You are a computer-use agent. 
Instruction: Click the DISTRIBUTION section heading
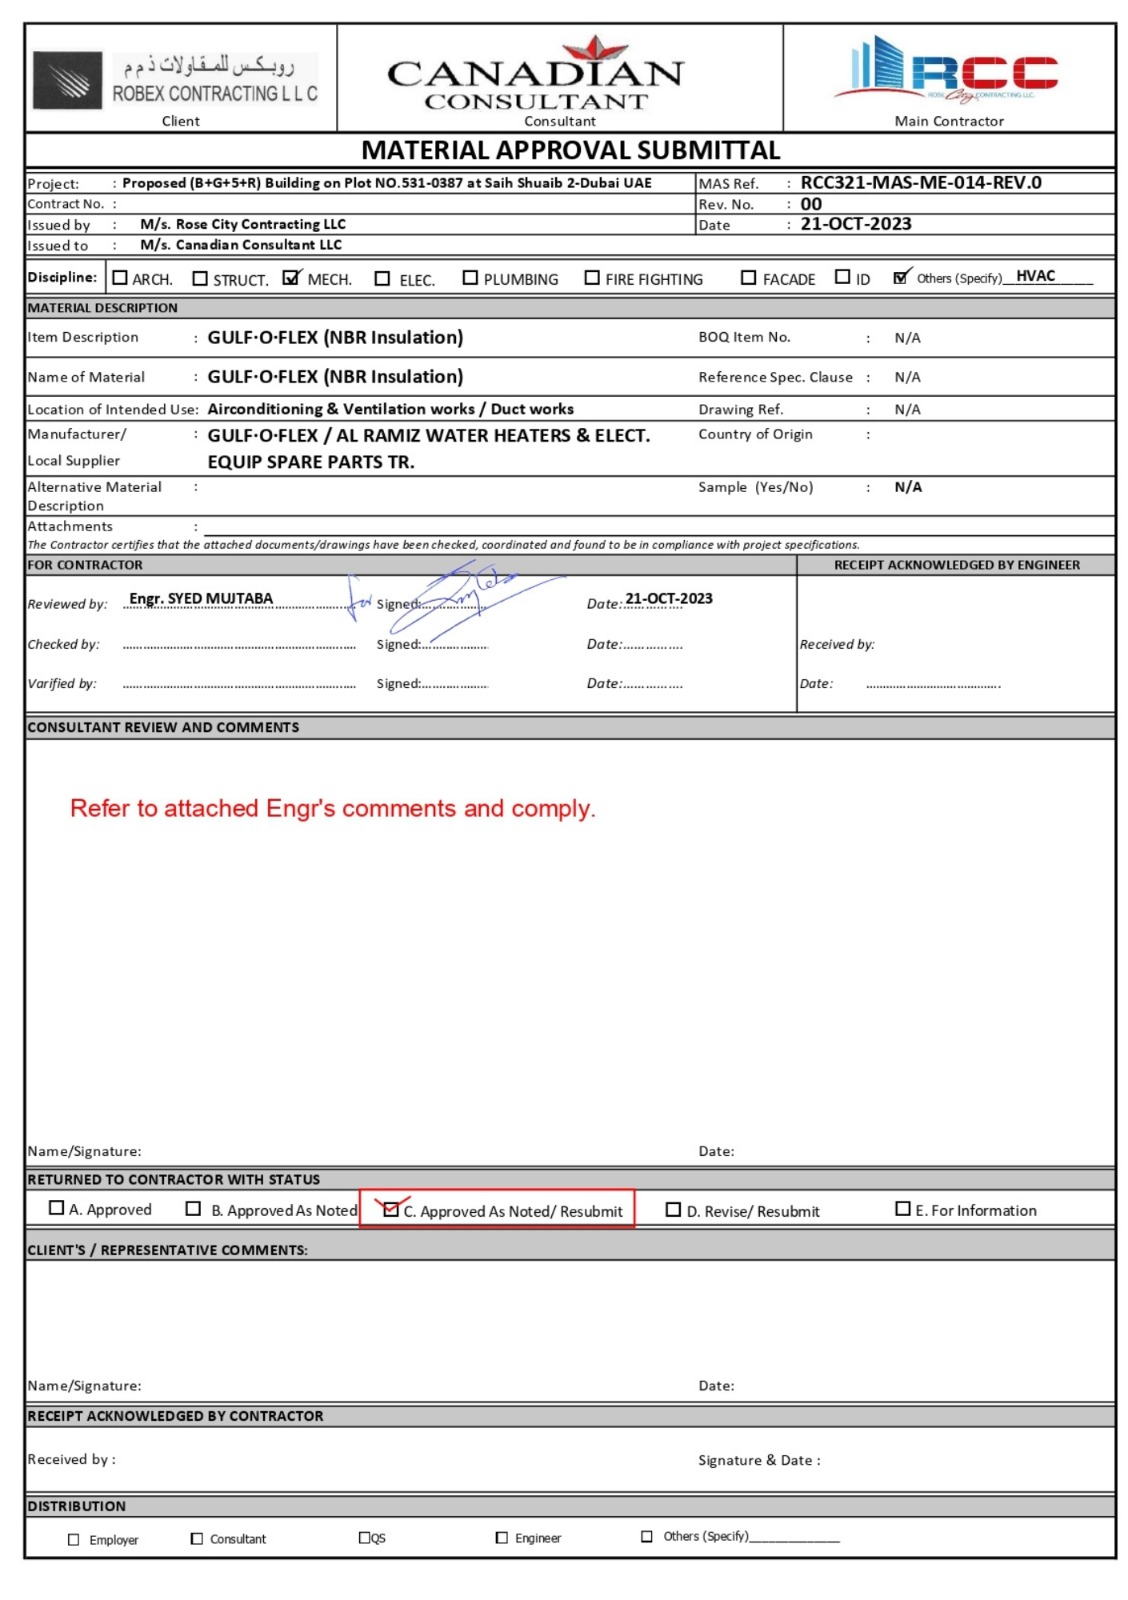tap(77, 1506)
